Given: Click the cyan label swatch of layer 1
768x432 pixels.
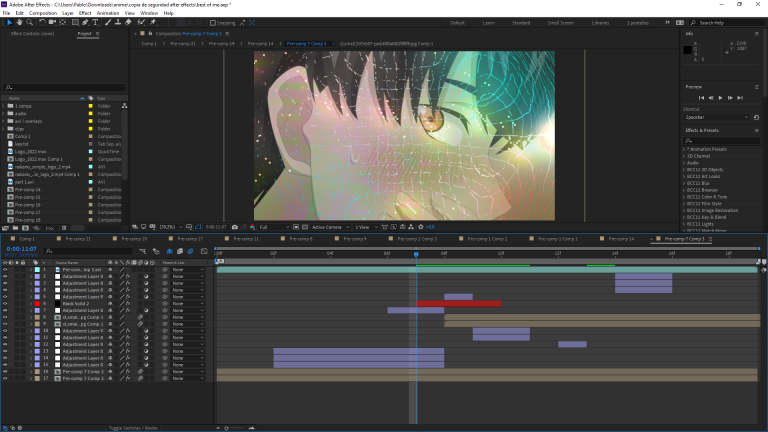Looking at the screenshot, I should (x=37, y=269).
